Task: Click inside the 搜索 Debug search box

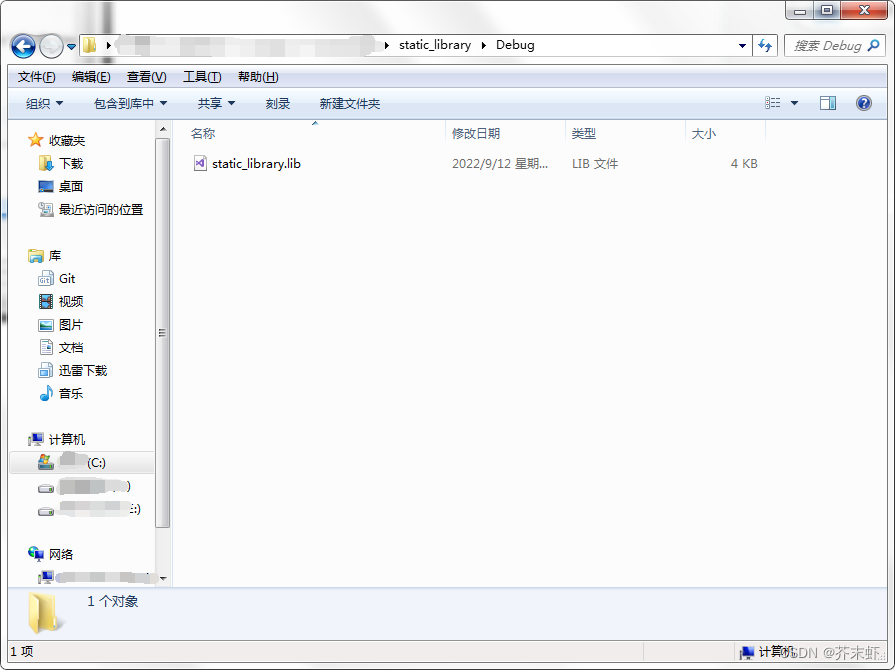Action: coord(833,45)
